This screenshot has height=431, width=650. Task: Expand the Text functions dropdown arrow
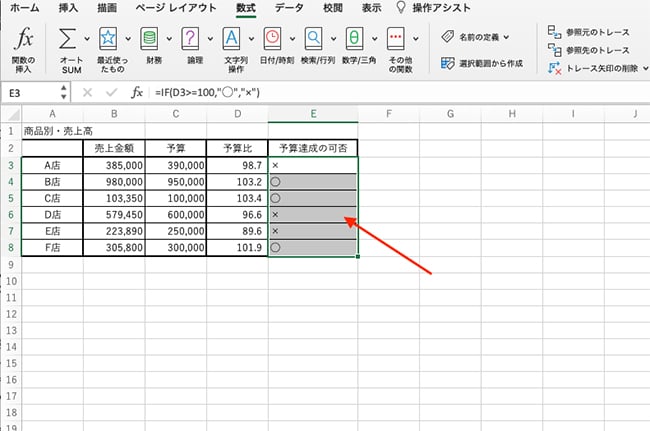point(251,39)
